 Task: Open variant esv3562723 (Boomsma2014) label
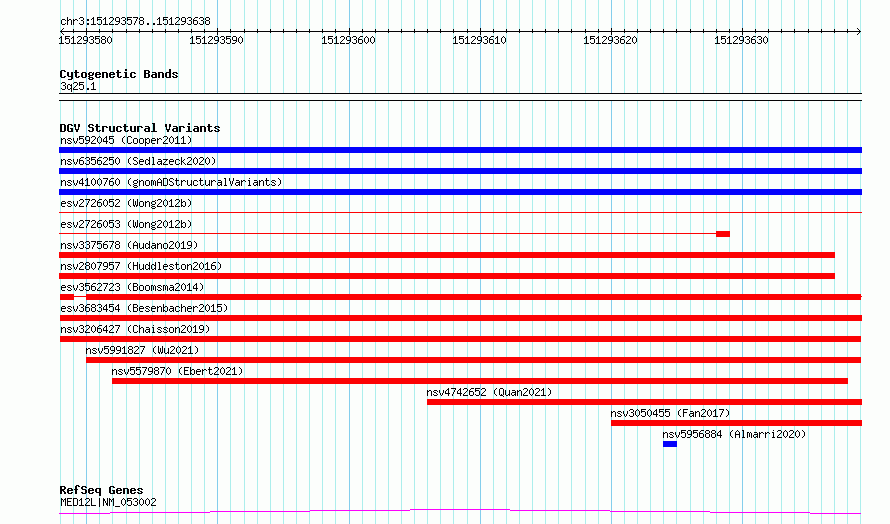coord(132,287)
